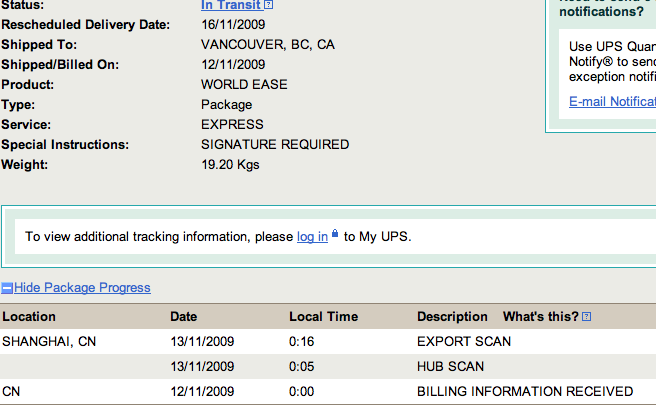Click the help icon next to What's this?
The width and height of the screenshot is (656, 405).
(587, 317)
